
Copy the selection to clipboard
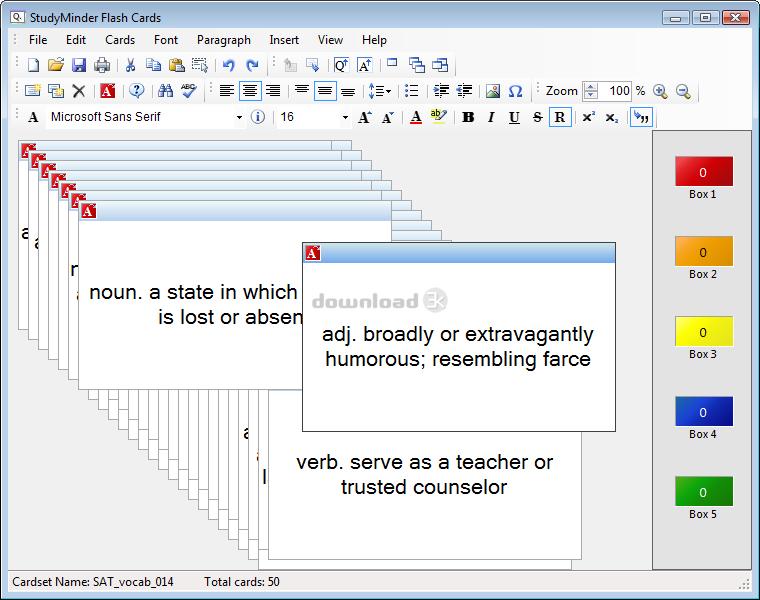tap(153, 65)
